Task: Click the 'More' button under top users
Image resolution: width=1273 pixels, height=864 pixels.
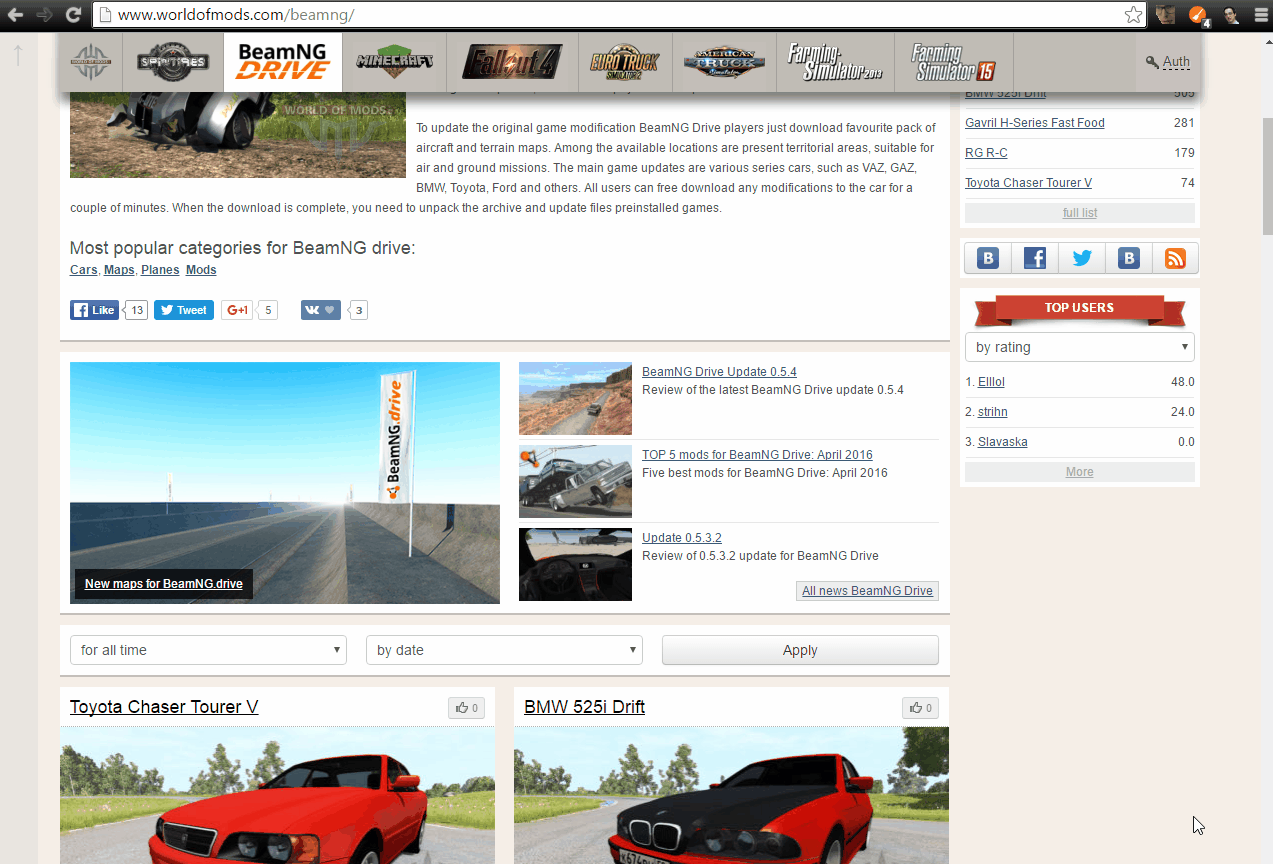Action: 1080,472
